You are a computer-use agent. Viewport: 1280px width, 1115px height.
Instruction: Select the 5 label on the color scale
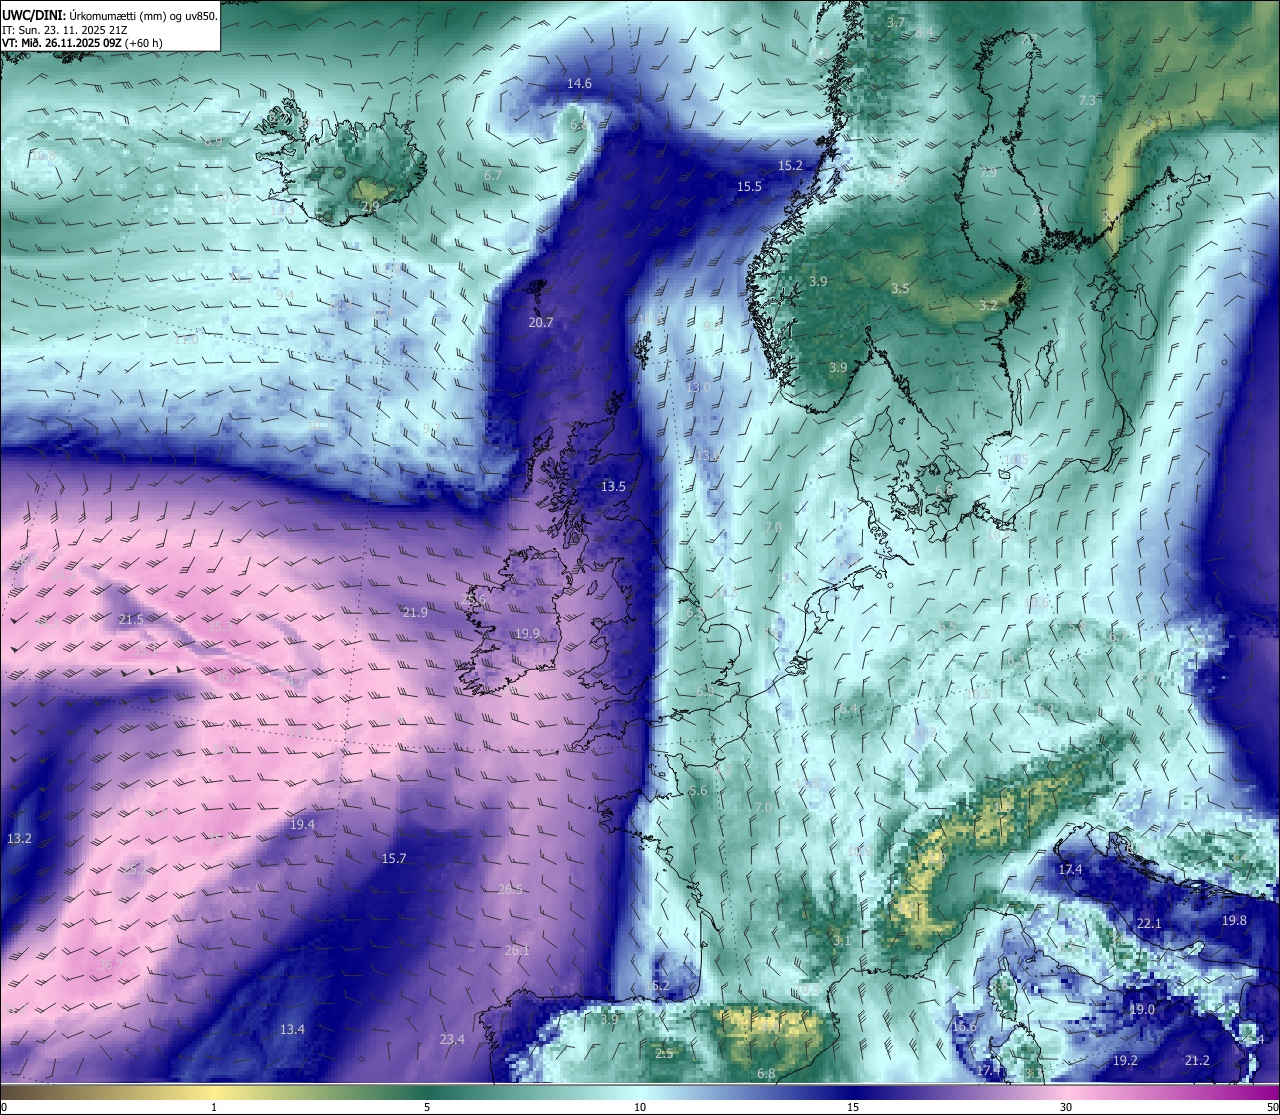coord(427,1107)
